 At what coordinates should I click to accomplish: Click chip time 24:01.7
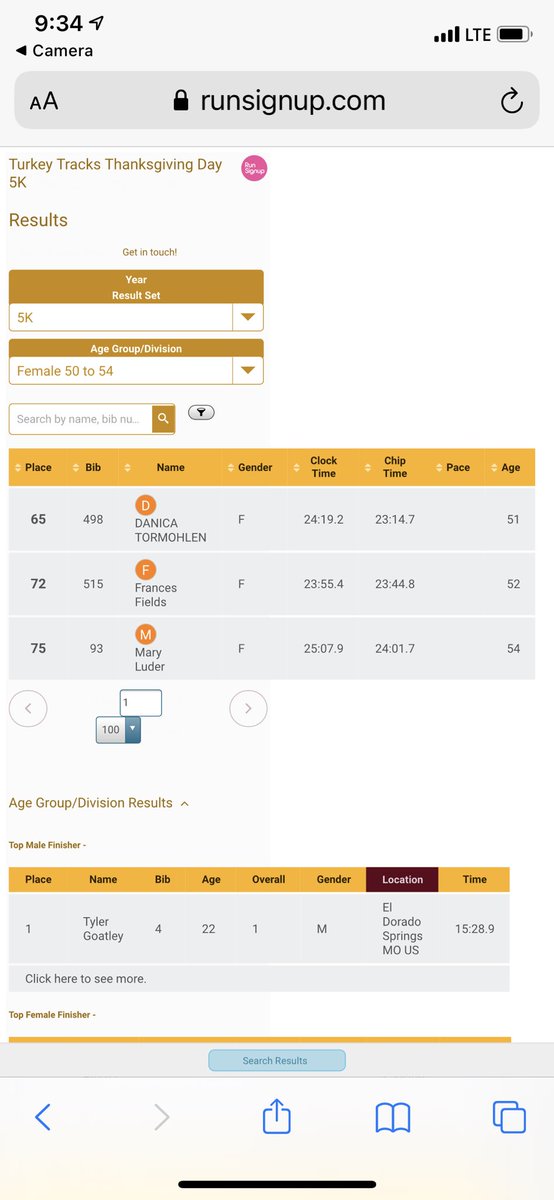[x=395, y=649]
